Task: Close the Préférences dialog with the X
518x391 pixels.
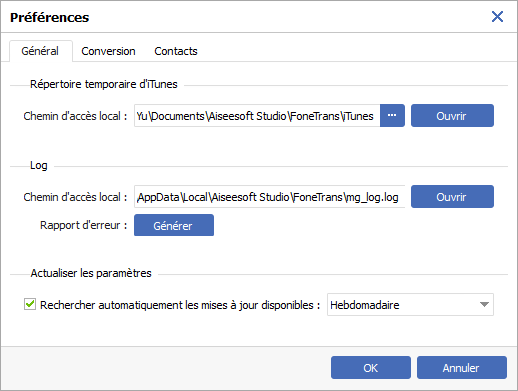Action: [x=497, y=16]
